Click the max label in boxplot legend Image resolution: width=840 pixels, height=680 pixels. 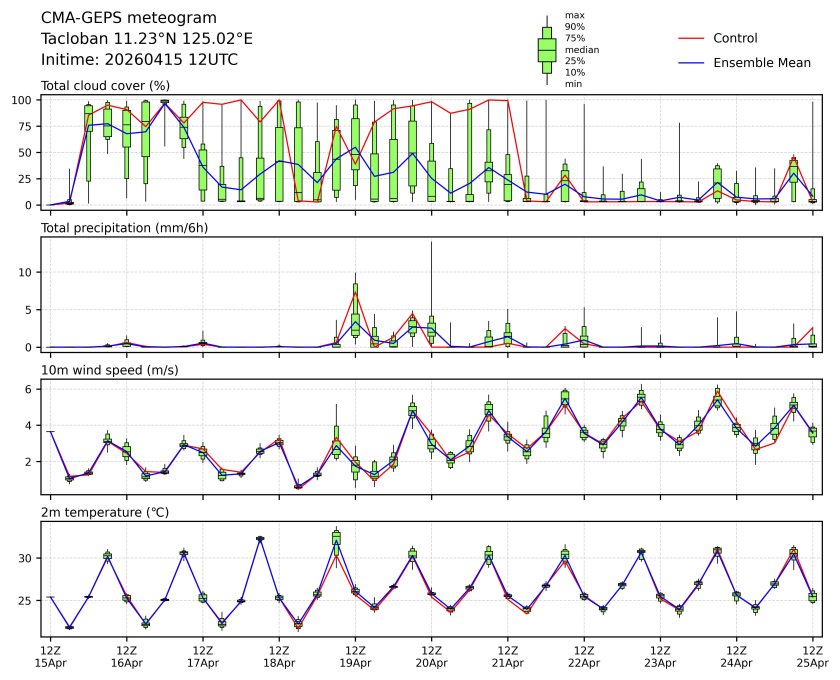pos(573,16)
